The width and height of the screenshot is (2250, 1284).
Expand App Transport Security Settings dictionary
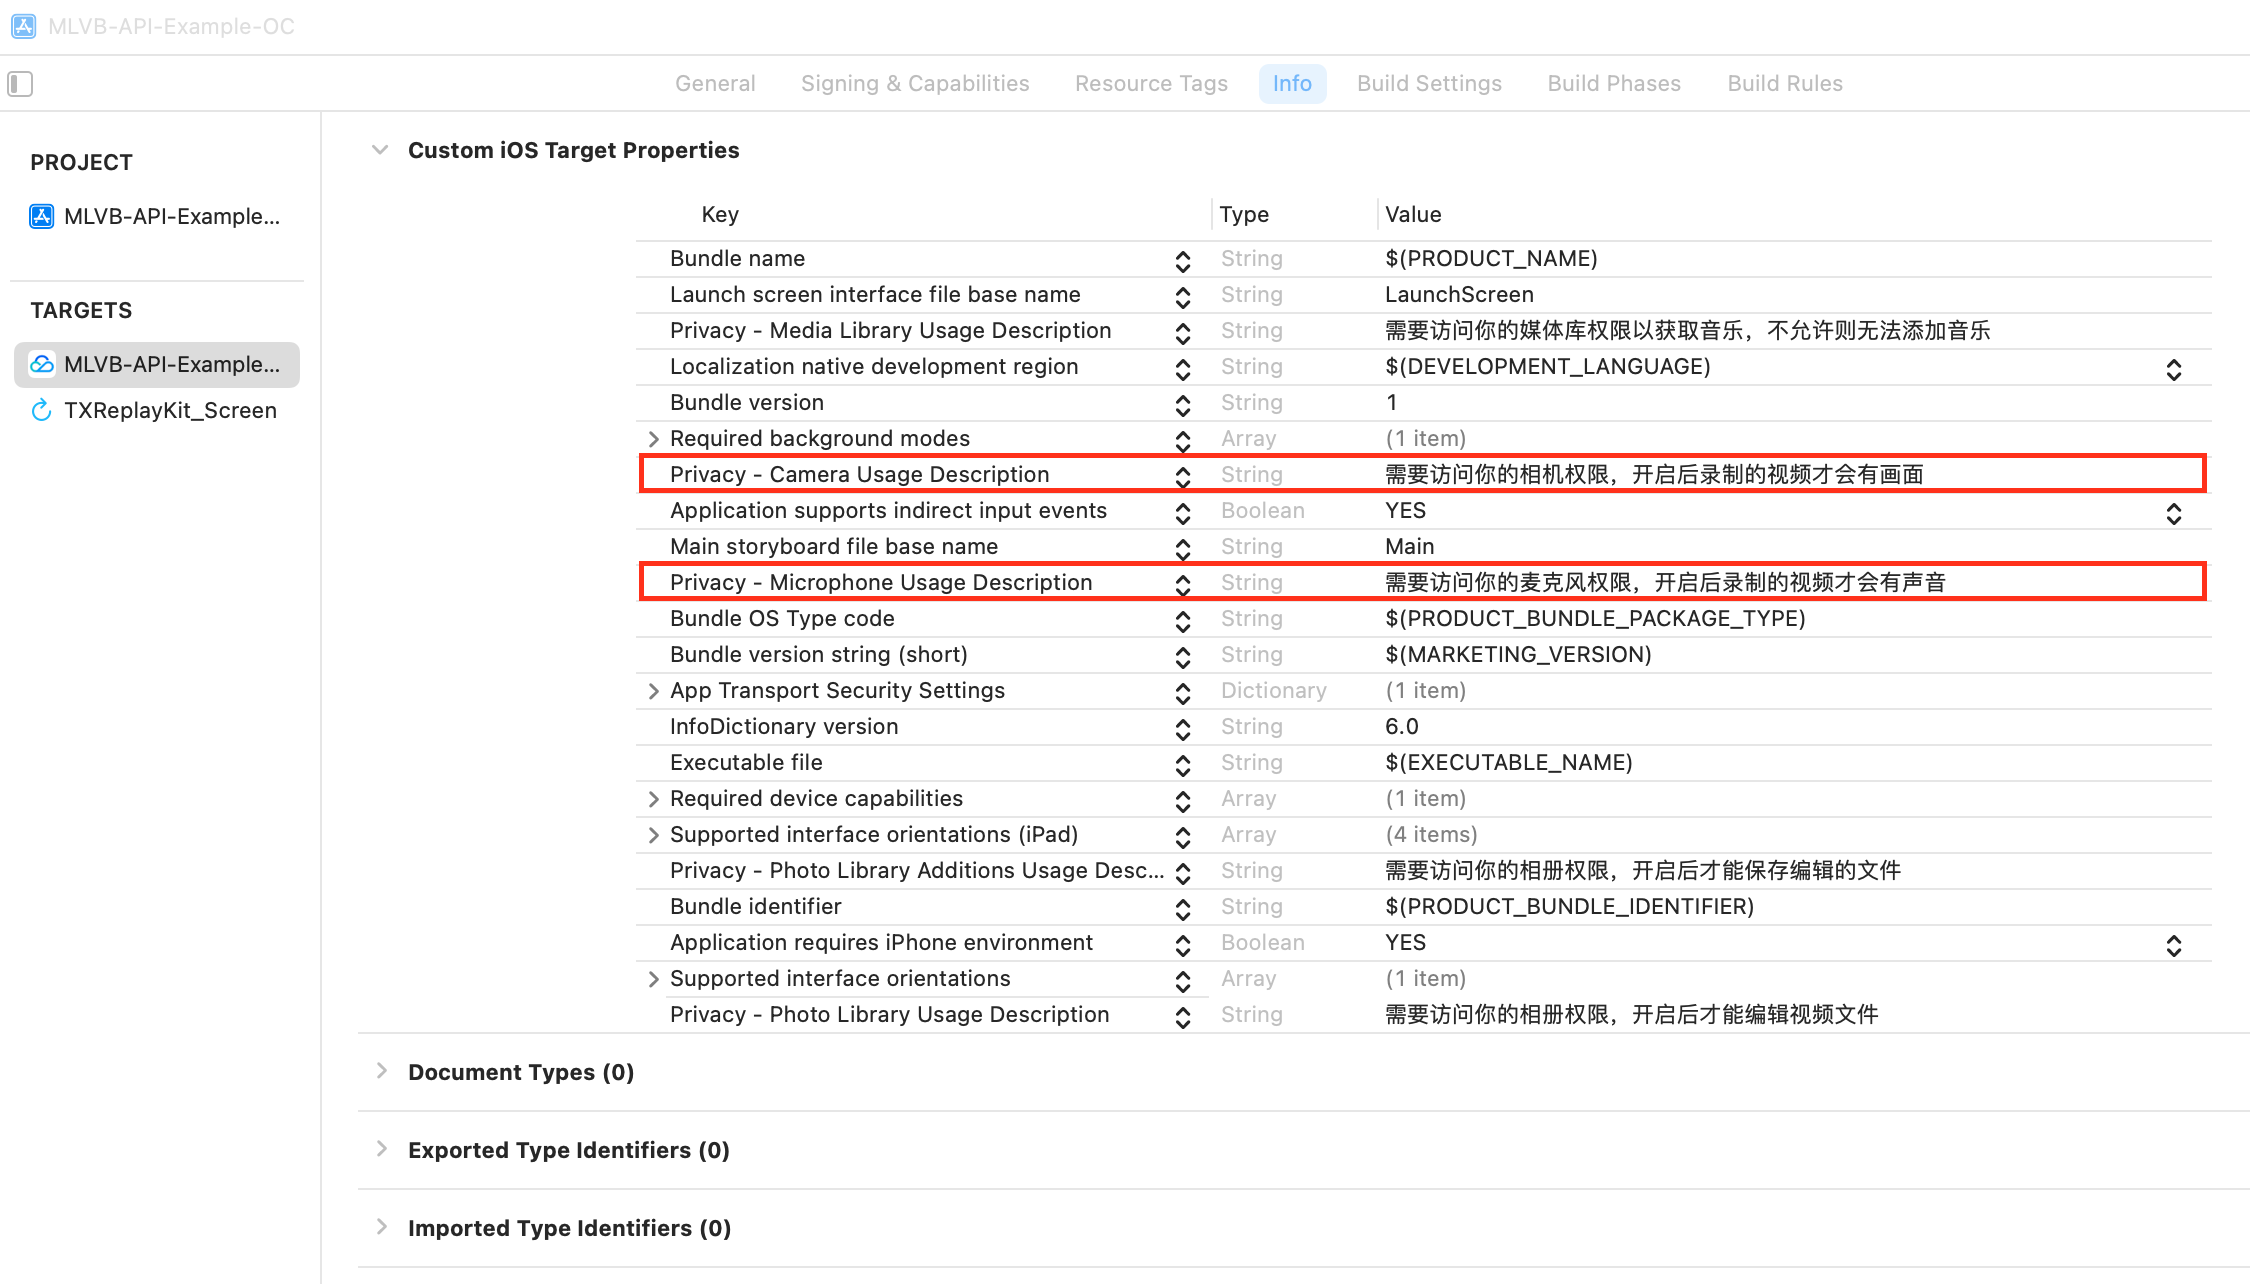pos(653,691)
